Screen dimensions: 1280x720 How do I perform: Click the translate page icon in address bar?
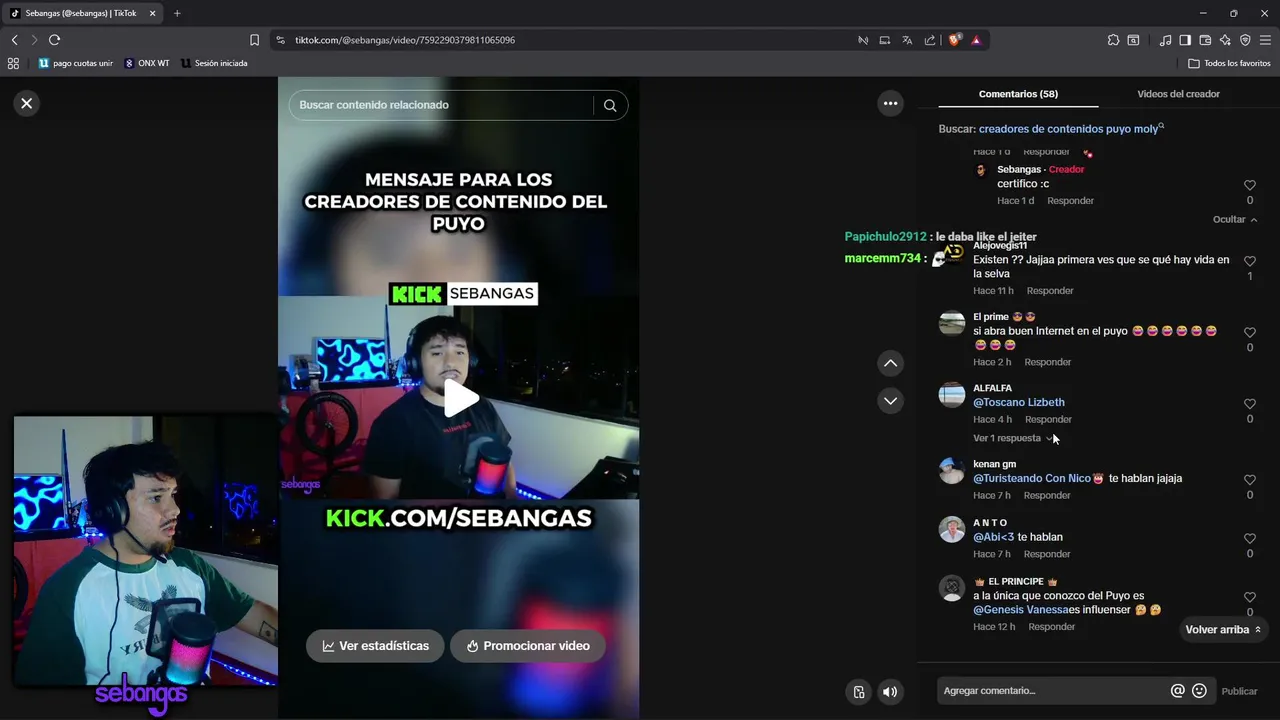907,40
